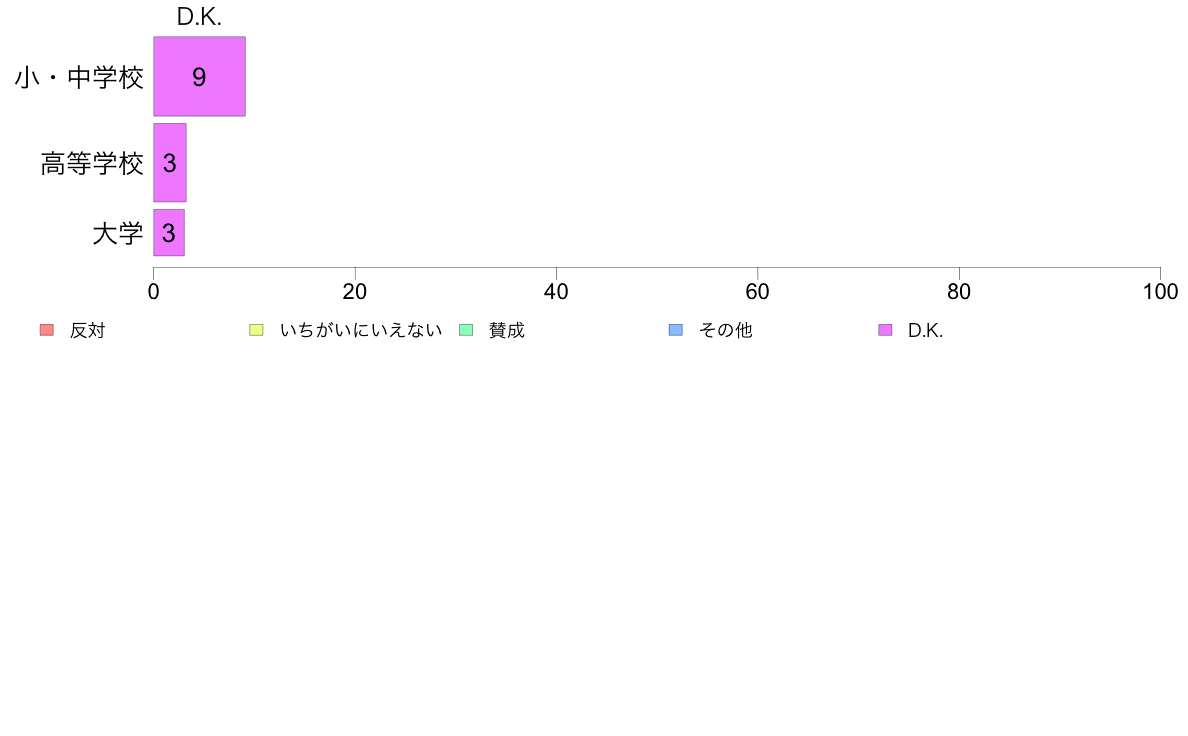
Task: Click the D.K. legend text
Action: 925,330
